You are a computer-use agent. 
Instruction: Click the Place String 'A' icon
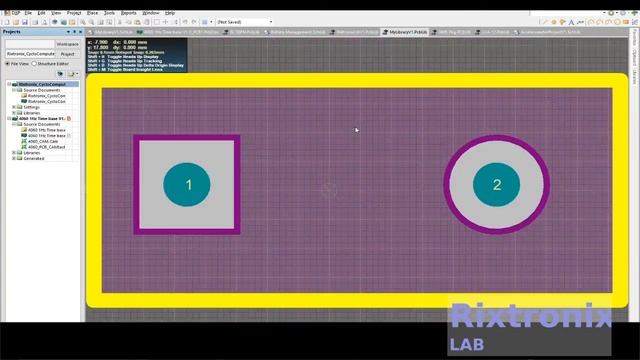pos(571,22)
